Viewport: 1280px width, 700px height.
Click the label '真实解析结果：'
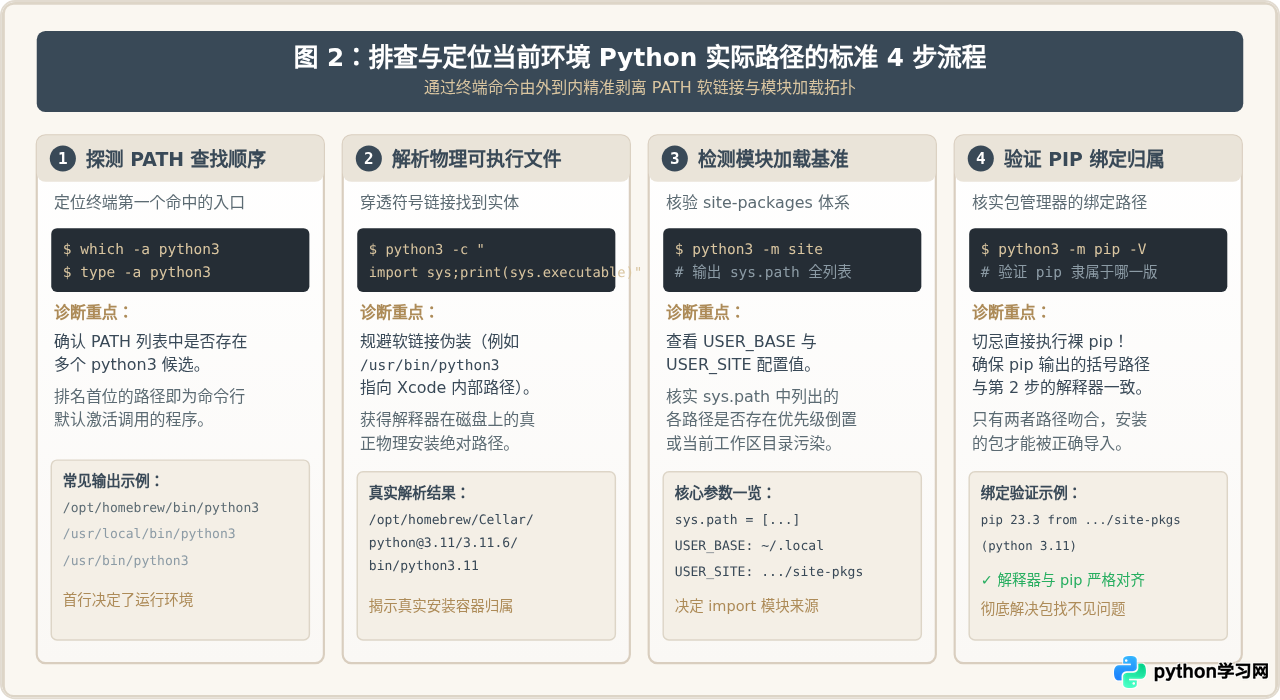click(419, 493)
